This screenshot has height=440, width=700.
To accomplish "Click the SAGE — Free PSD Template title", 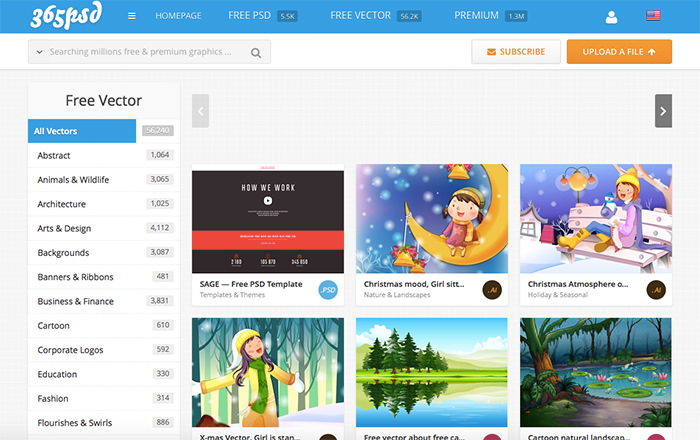I will point(251,284).
